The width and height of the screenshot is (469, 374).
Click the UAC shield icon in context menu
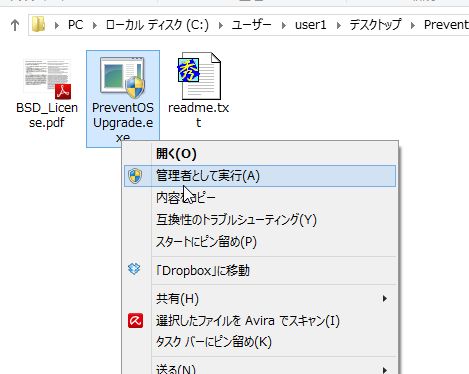135,176
